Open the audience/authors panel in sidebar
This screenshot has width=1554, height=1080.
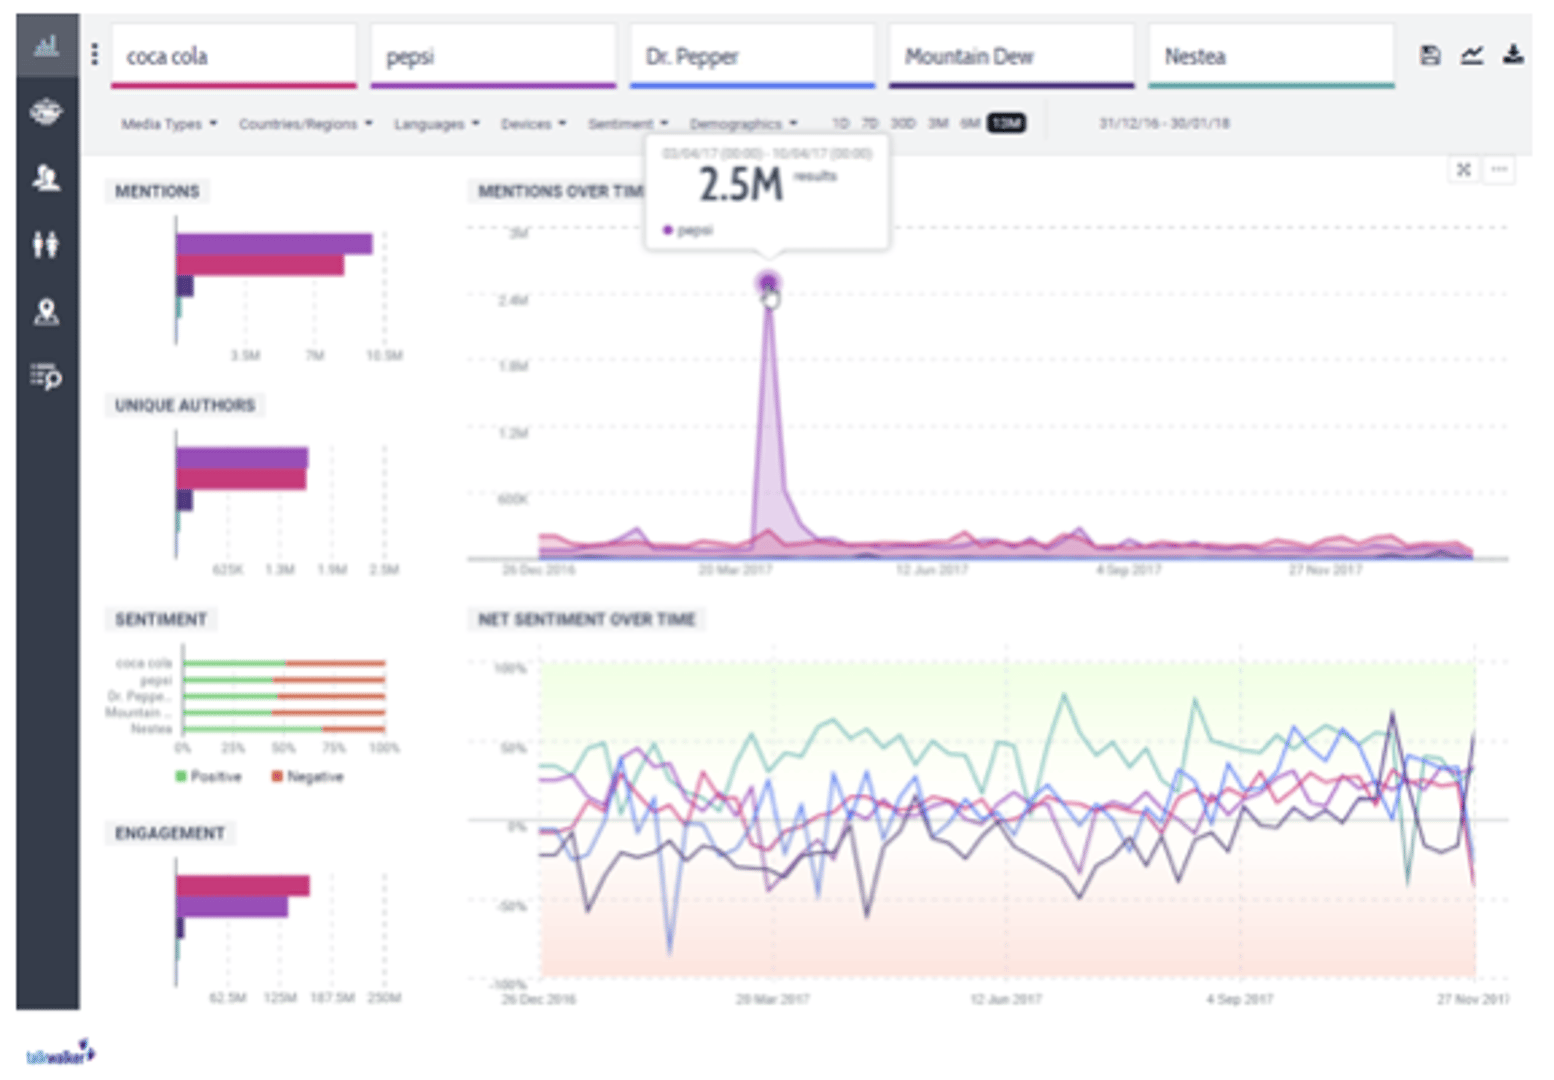[x=46, y=178]
